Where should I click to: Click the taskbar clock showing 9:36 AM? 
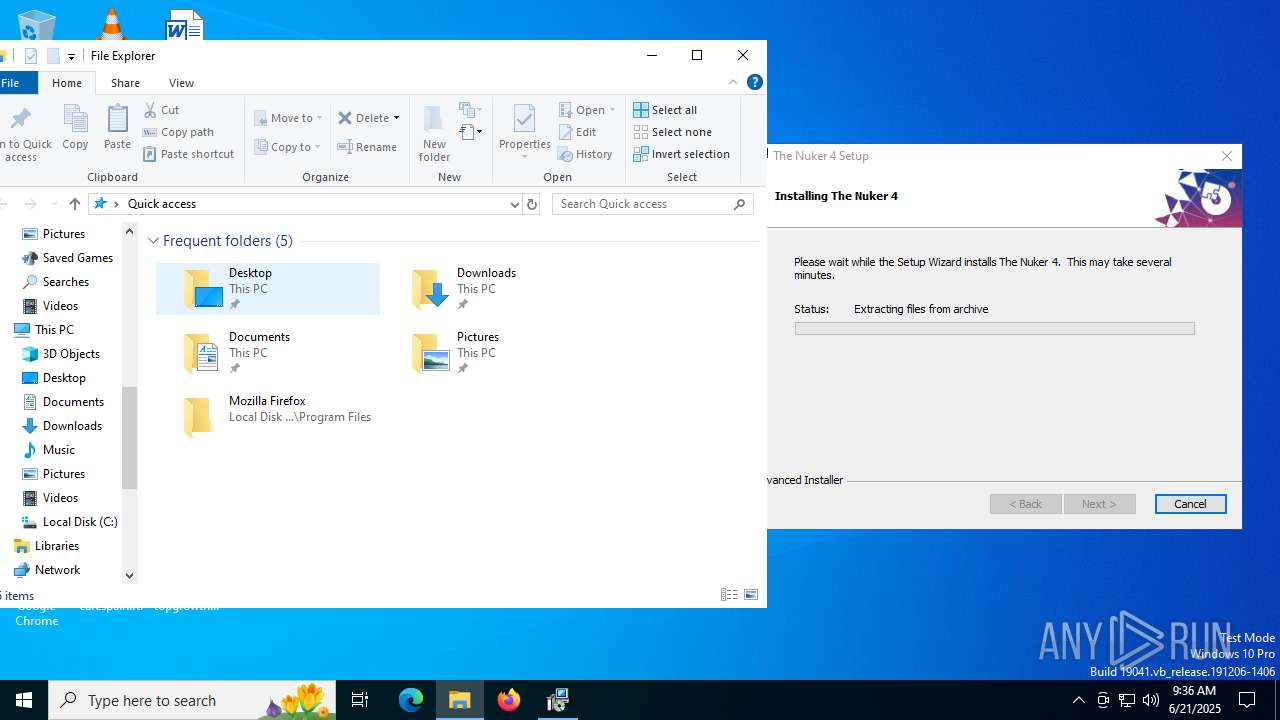coord(1194,700)
